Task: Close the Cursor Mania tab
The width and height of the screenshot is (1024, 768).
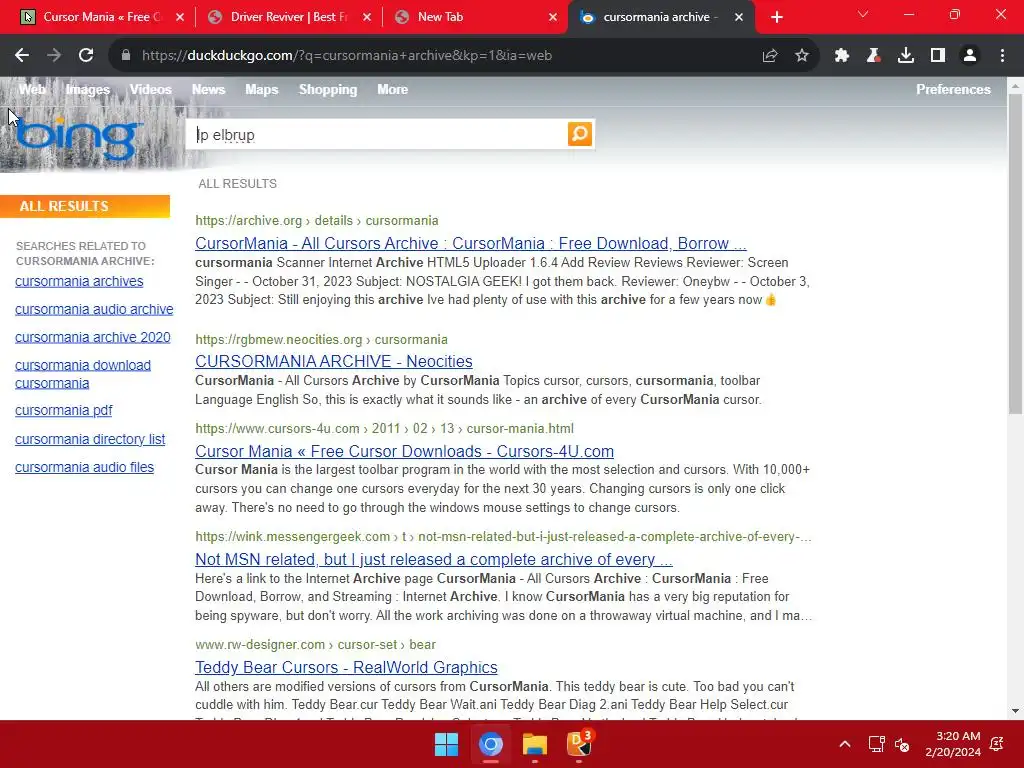Action: tap(180, 17)
